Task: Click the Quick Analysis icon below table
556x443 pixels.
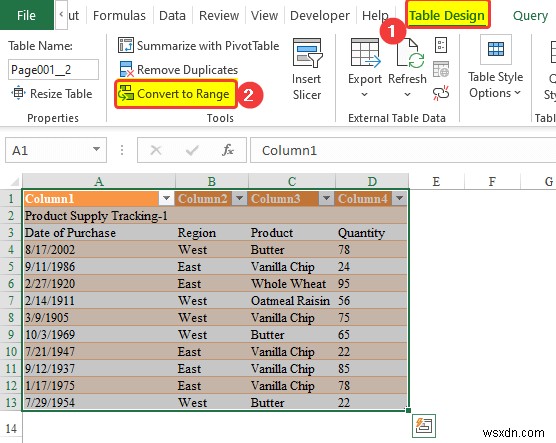Action: pyautogui.click(x=424, y=426)
